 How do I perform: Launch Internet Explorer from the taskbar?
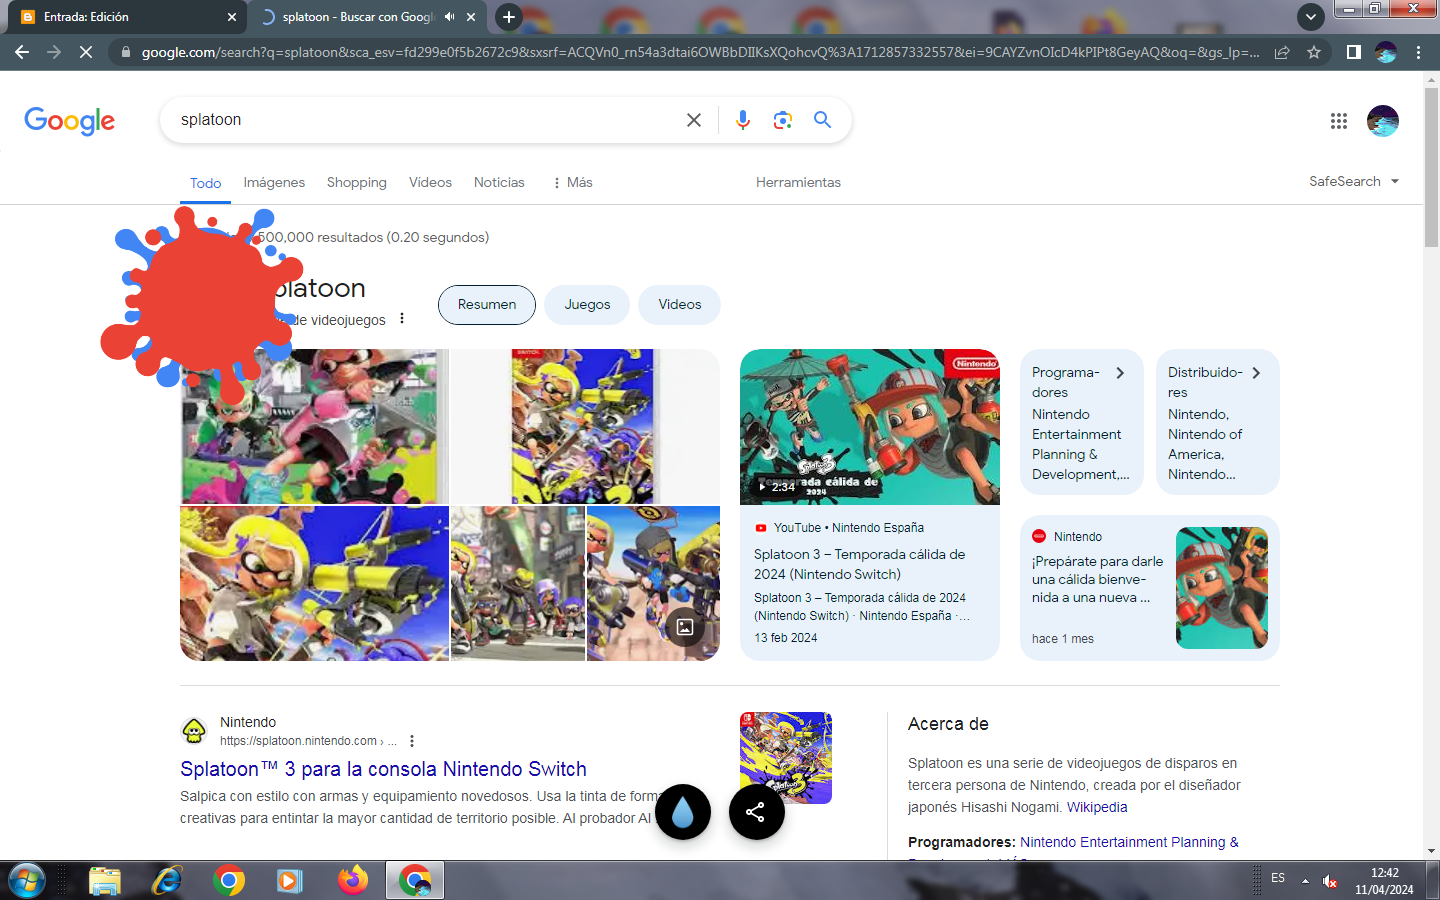coord(167,881)
